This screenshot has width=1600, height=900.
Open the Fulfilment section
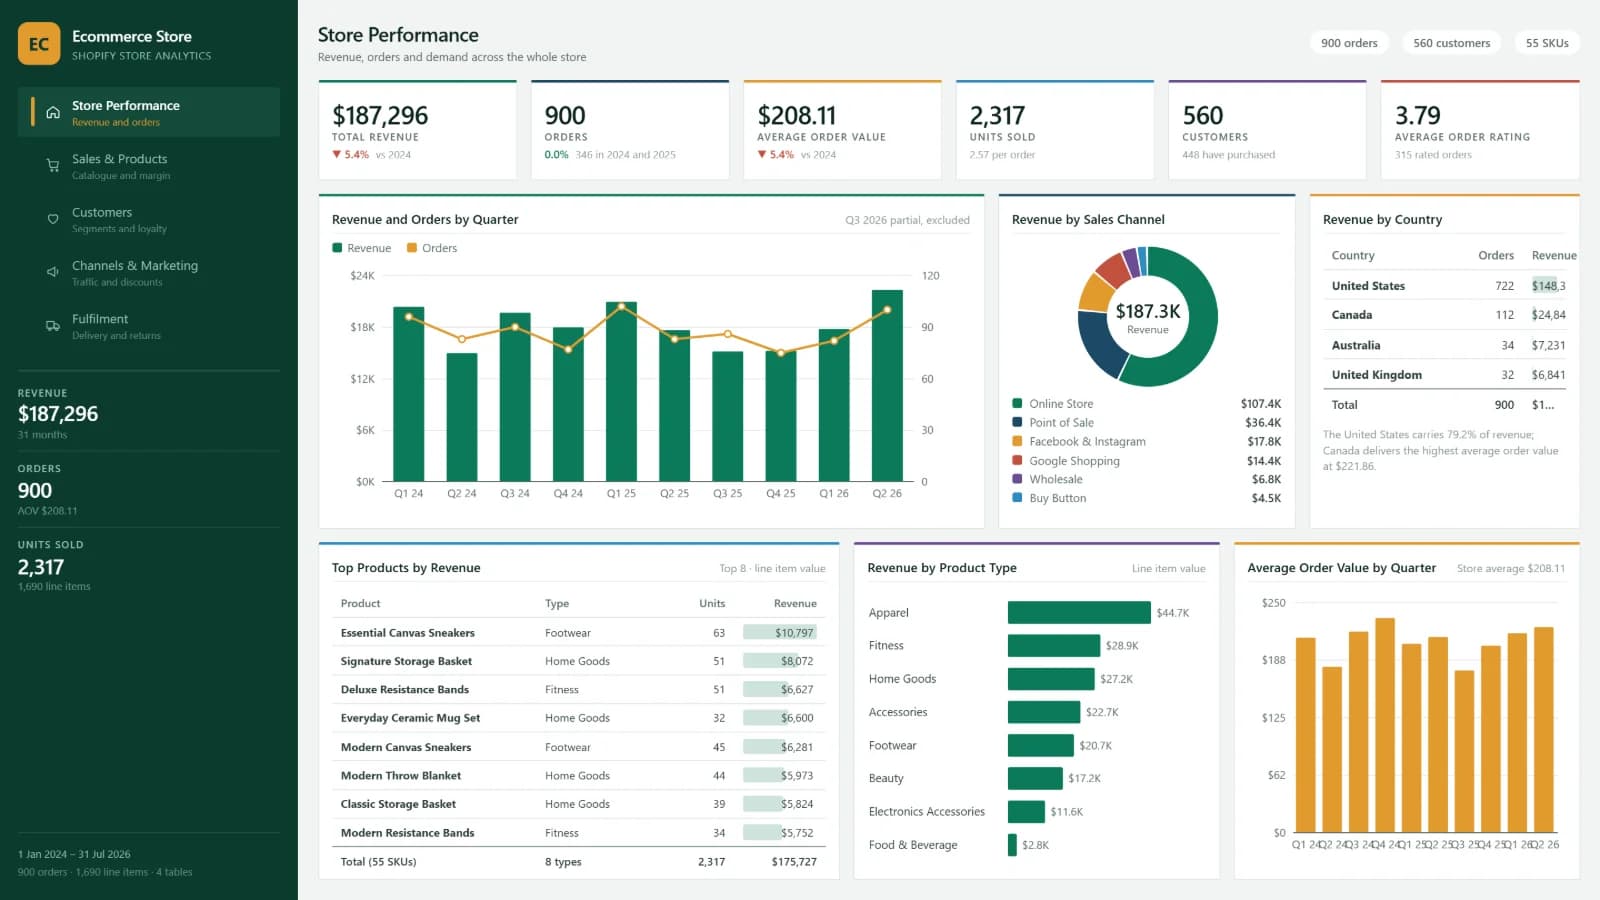149,326
